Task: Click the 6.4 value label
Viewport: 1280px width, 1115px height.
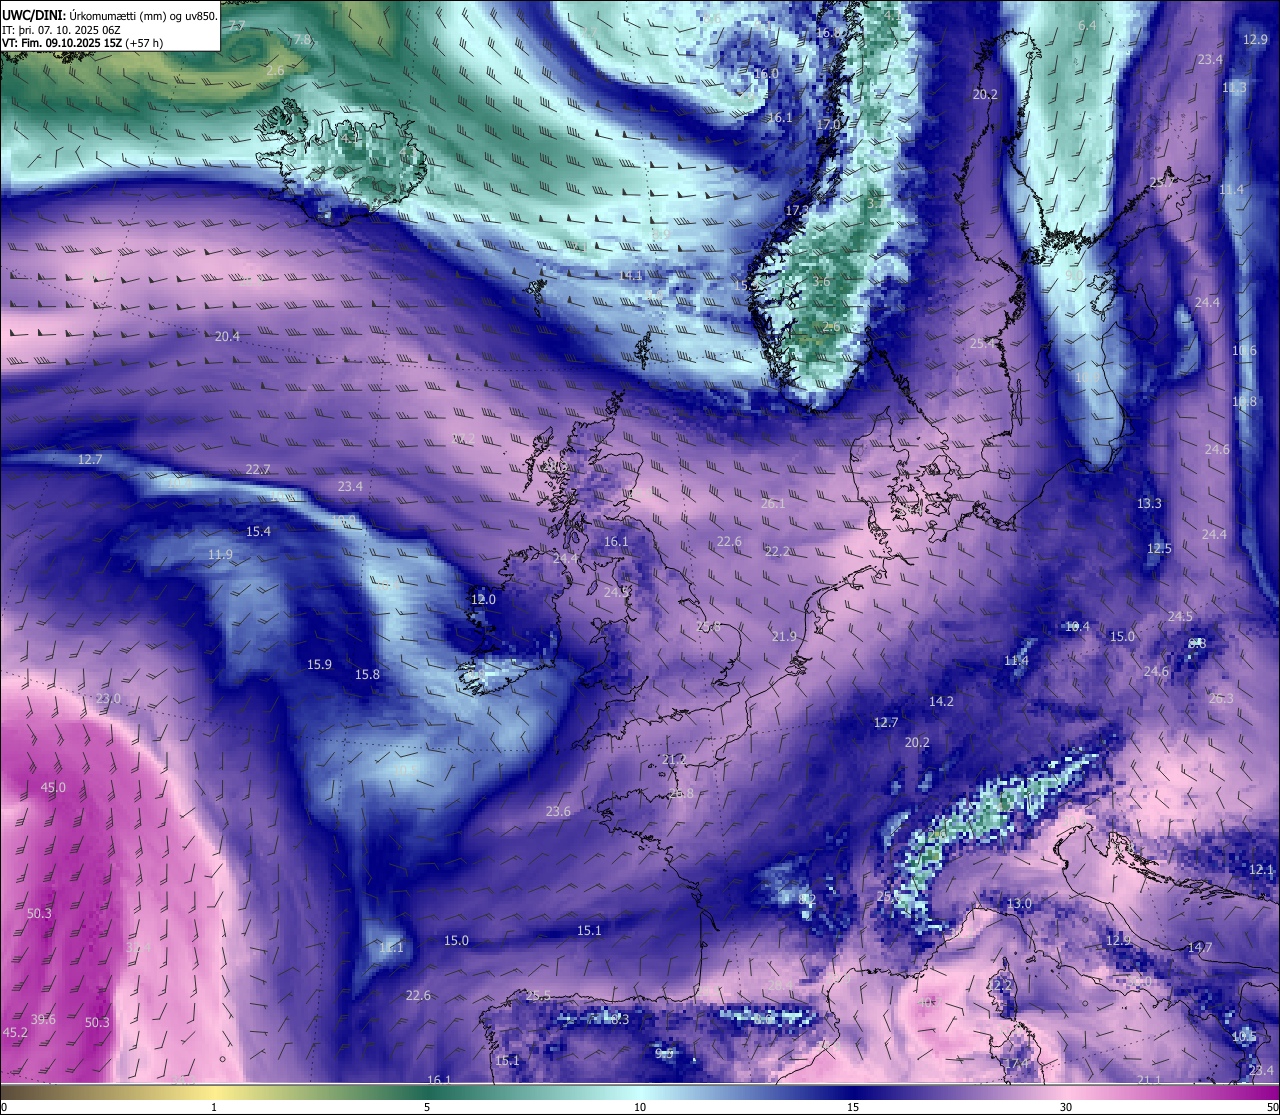Action: tap(1087, 26)
